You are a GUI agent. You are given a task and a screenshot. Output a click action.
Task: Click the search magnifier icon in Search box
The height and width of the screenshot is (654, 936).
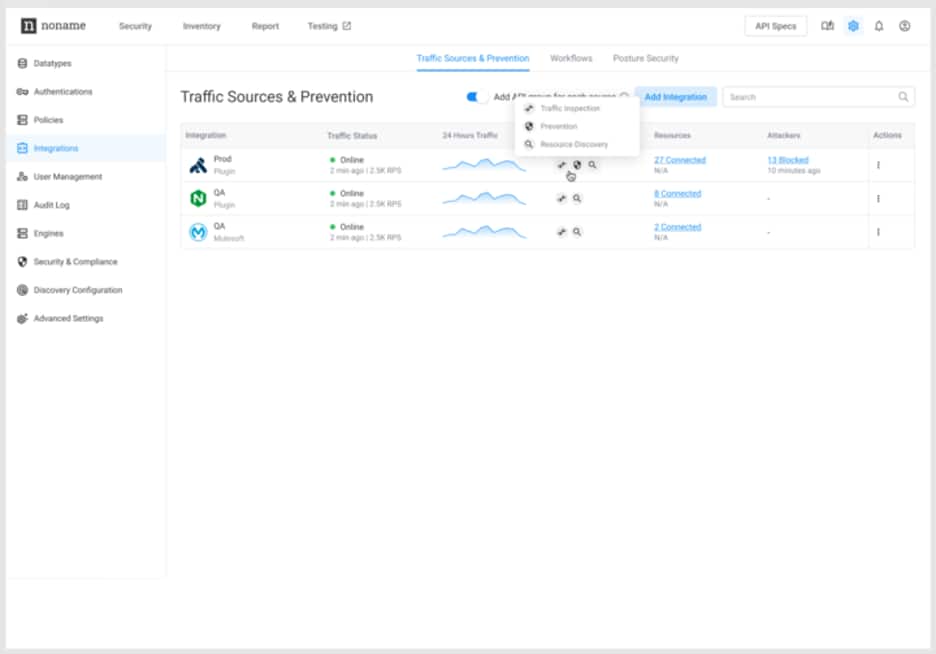click(903, 97)
